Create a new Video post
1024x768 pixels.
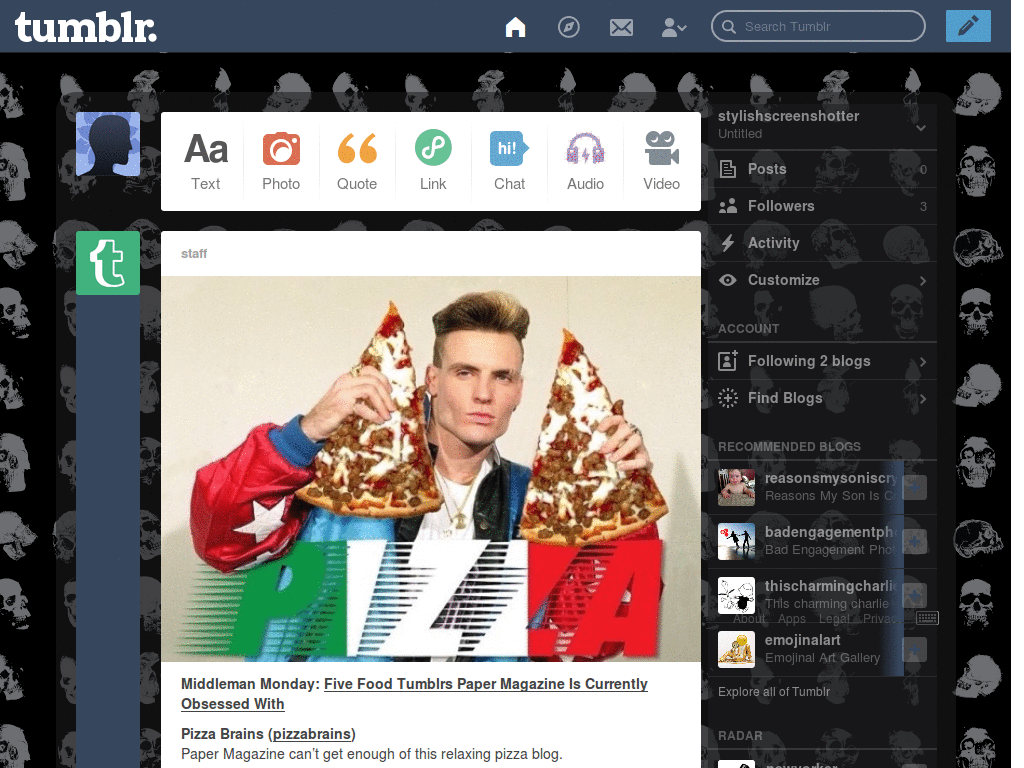pyautogui.click(x=661, y=161)
